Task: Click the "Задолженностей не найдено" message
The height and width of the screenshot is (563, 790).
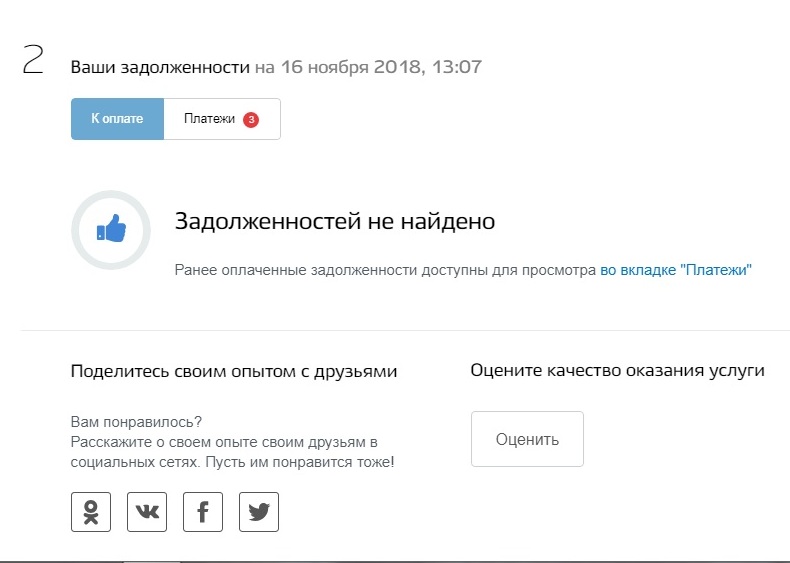Action: [x=335, y=221]
